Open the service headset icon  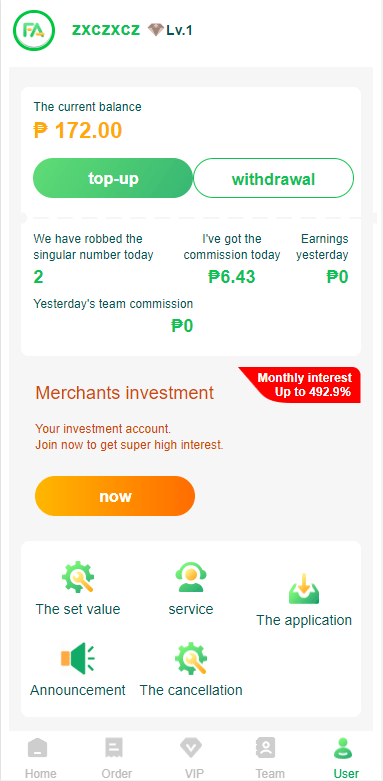point(191,577)
